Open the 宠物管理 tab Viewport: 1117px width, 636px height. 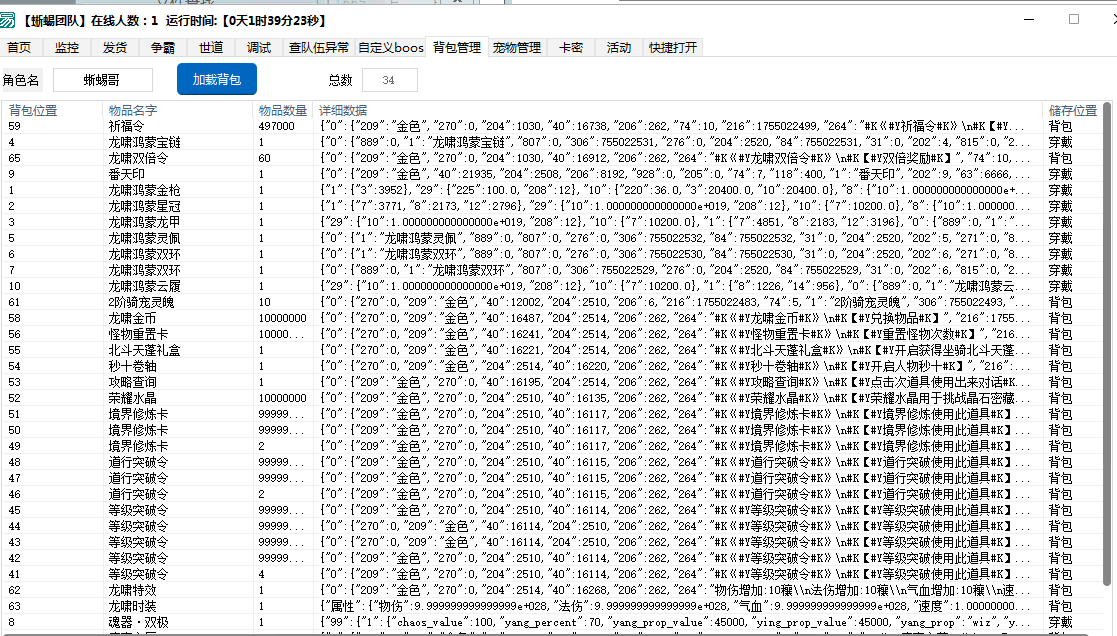point(517,47)
